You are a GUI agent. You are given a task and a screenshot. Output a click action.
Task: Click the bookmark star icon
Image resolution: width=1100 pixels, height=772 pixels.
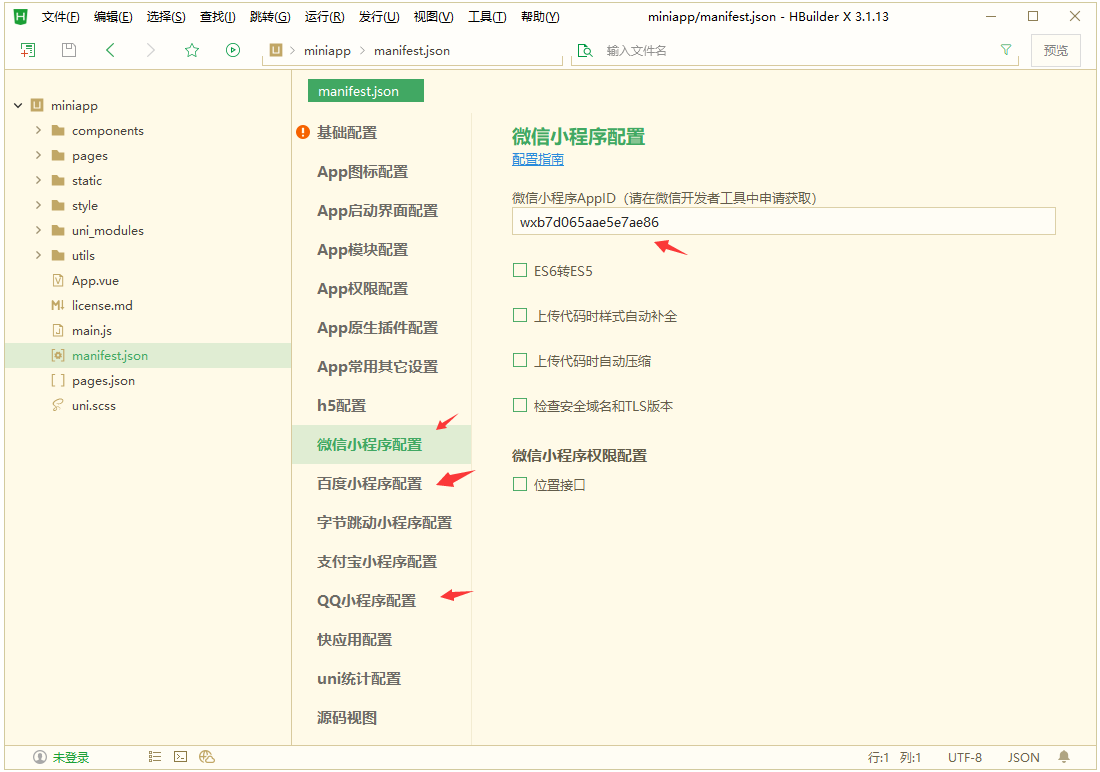(192, 50)
